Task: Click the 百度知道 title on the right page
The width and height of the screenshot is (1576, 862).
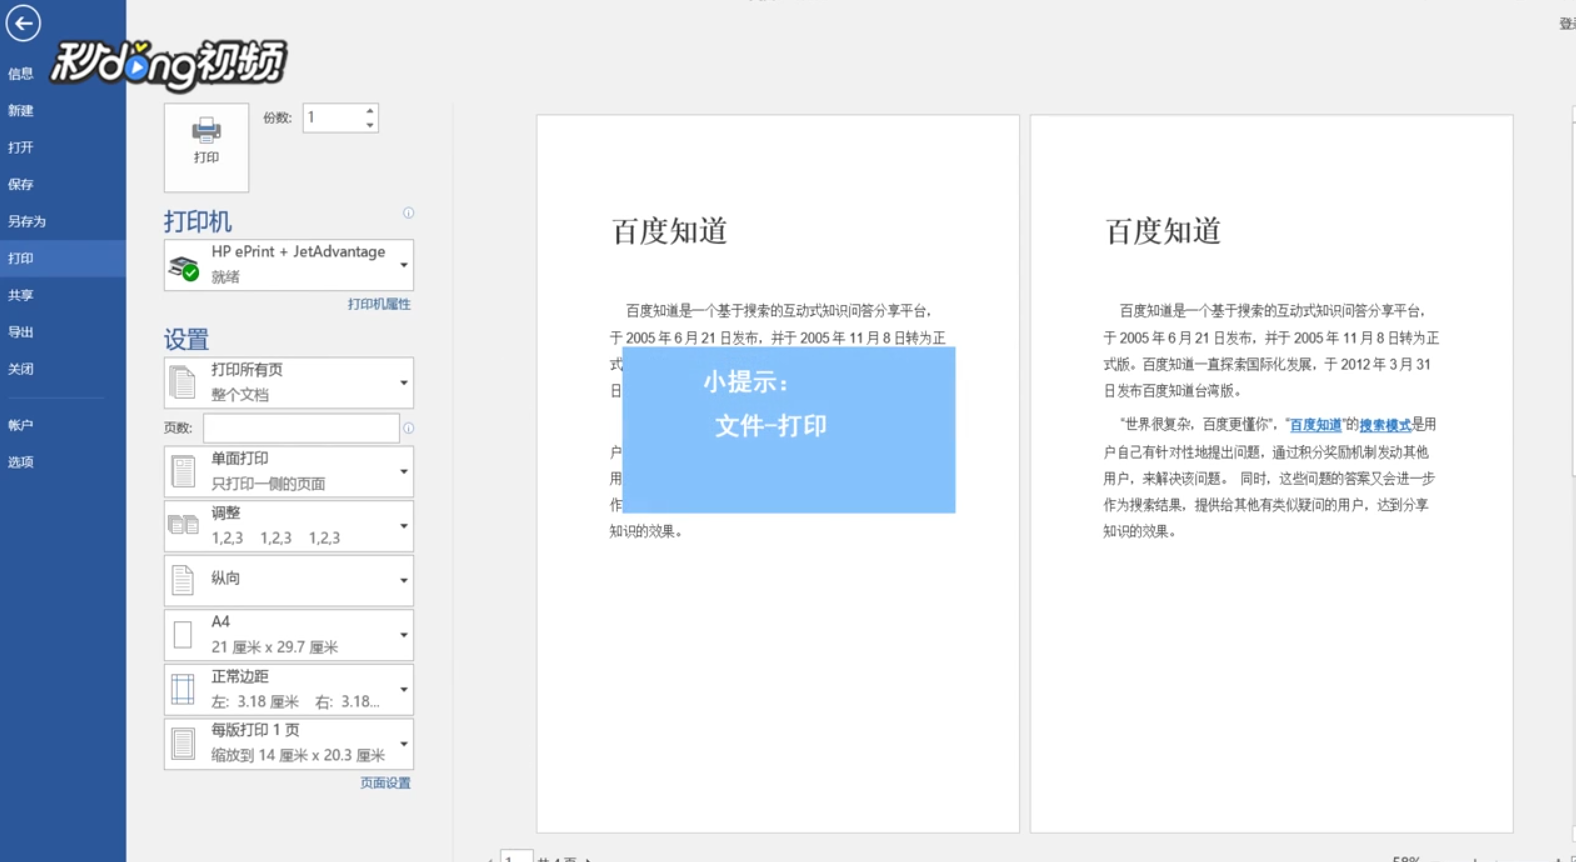Action: tap(1163, 231)
